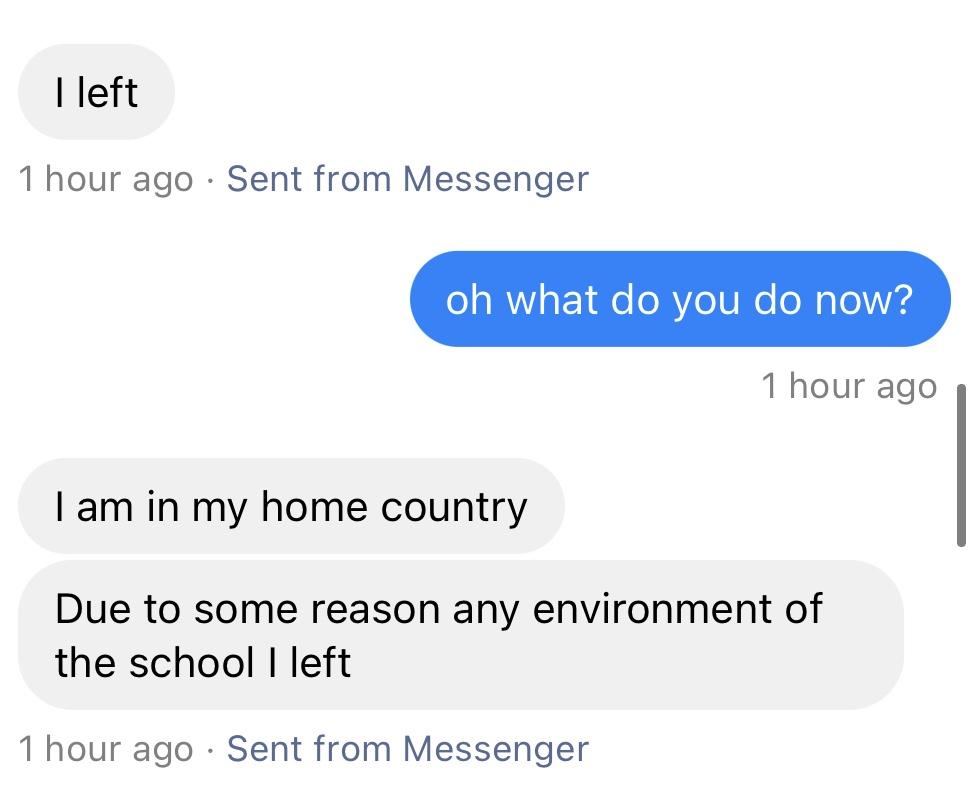Viewport: 973px width, 787px height.
Task: Click the word "oh" in the blue bubble
Action: (469, 299)
